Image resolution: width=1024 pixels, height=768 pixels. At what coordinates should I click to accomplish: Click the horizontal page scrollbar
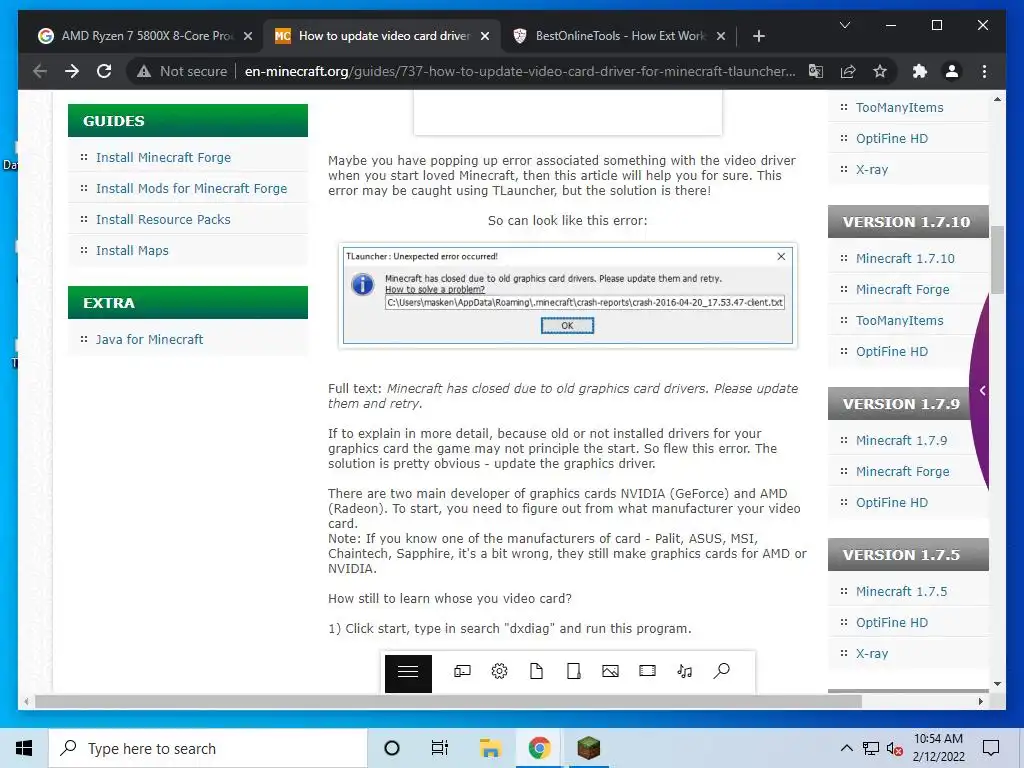click(x=448, y=701)
